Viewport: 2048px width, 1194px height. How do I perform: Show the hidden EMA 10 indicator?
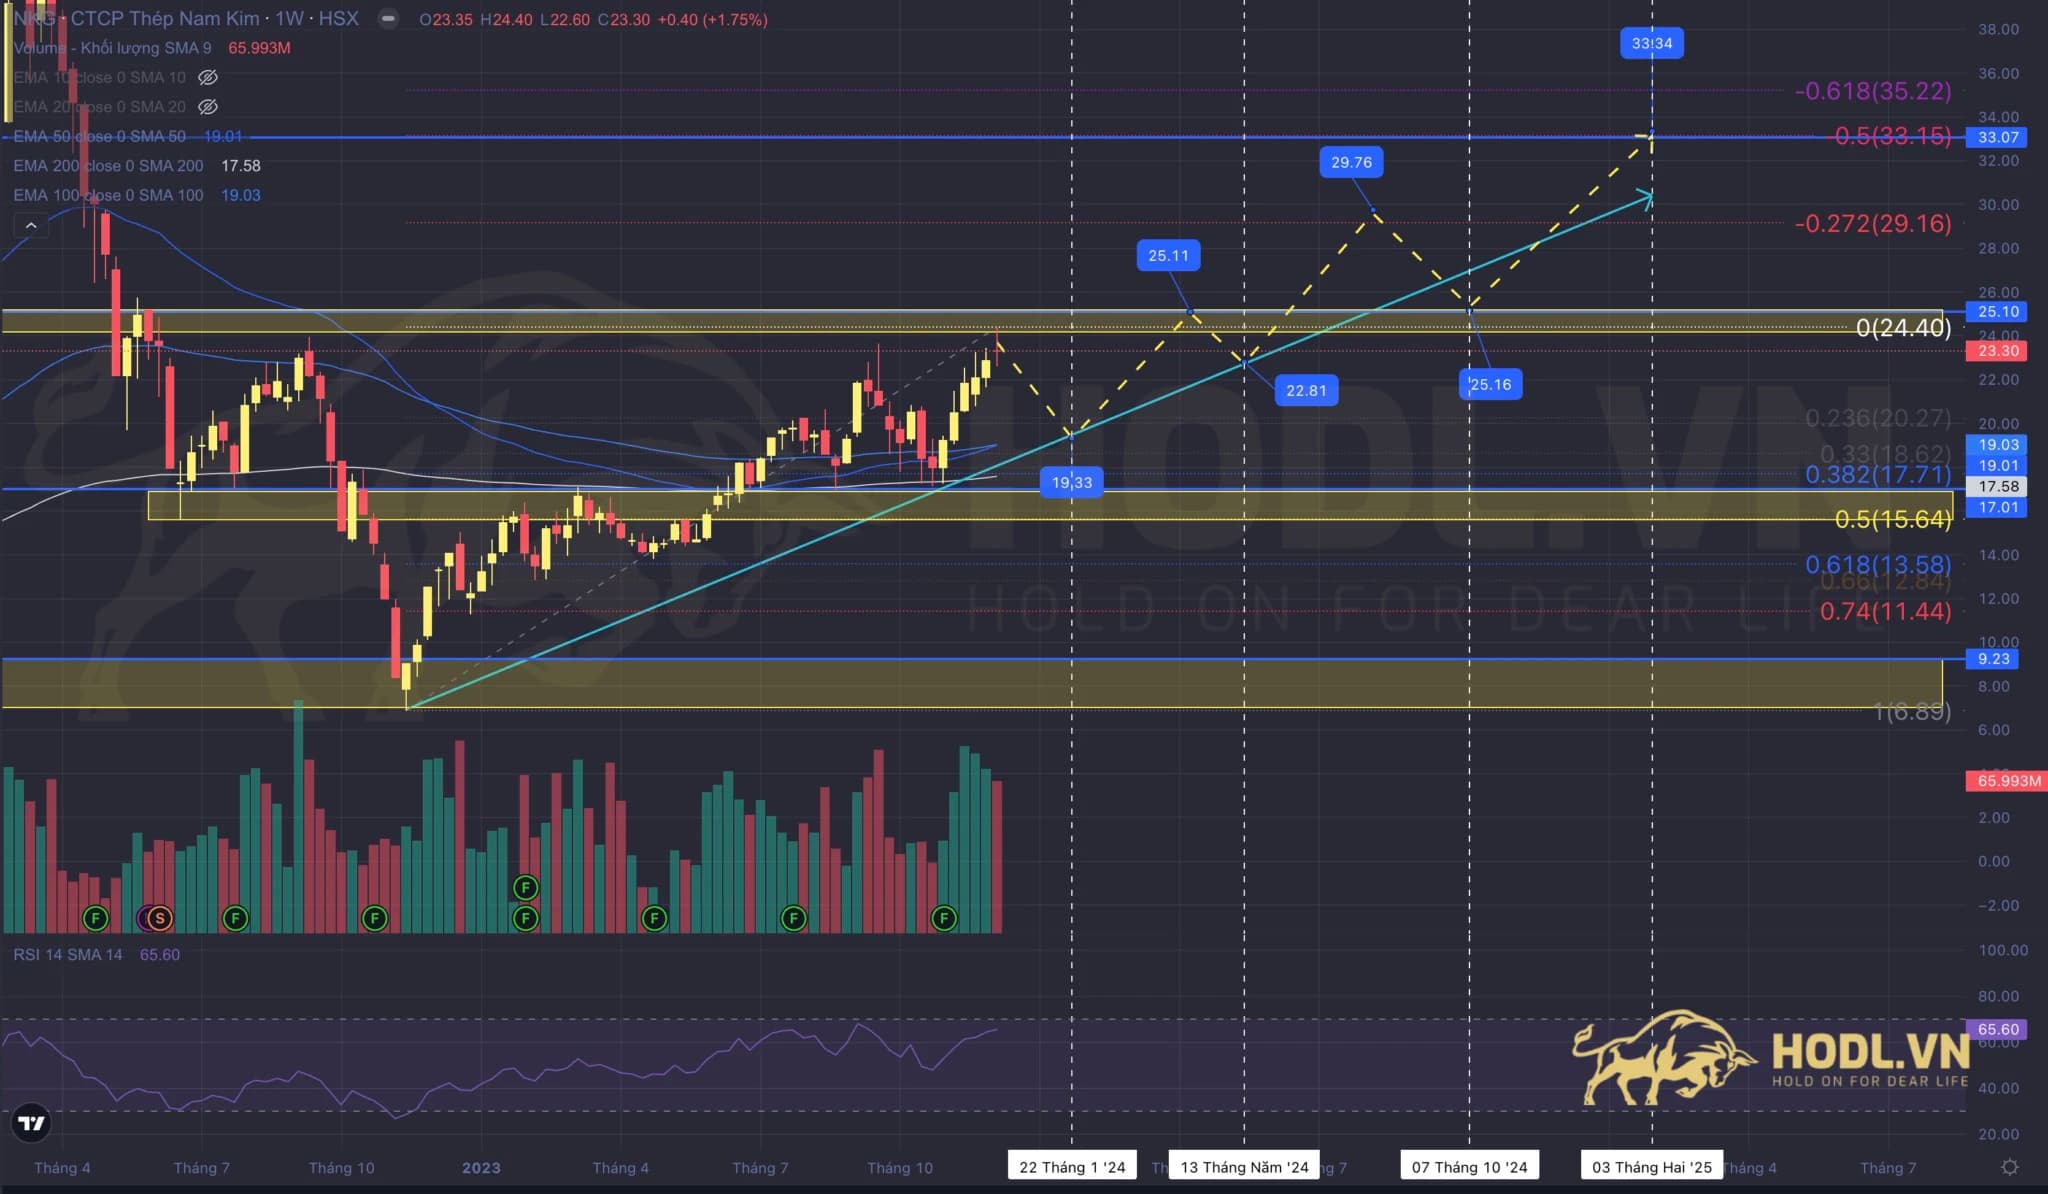208,77
